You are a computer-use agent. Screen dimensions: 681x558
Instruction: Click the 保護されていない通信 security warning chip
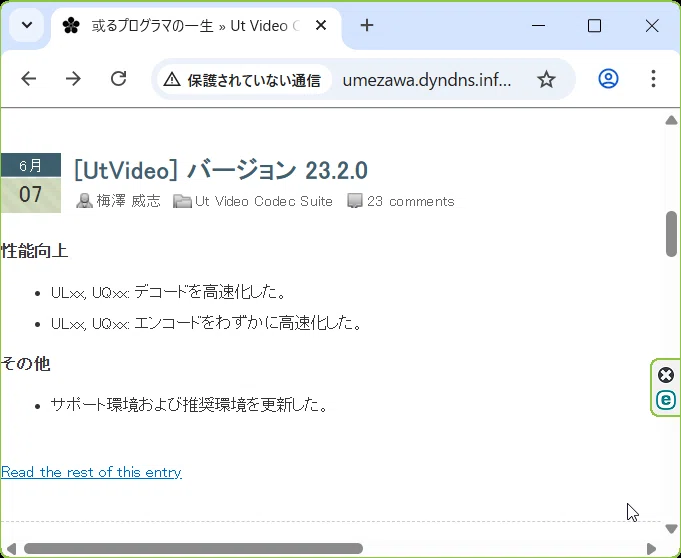click(244, 79)
